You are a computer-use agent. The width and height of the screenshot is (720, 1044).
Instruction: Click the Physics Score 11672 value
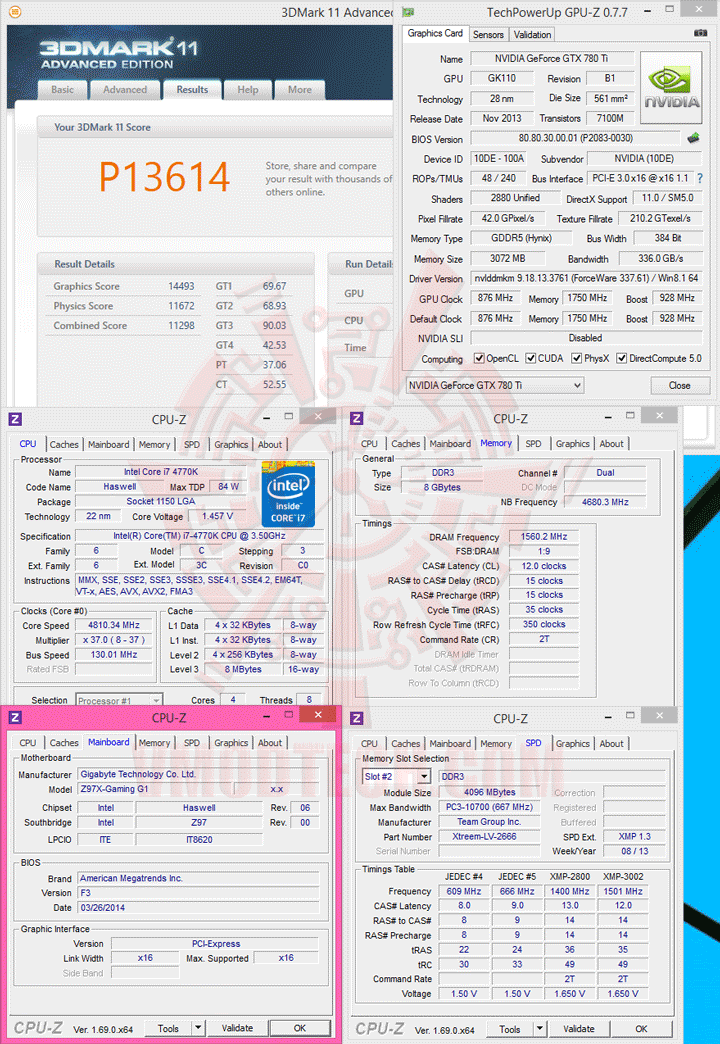point(181,306)
